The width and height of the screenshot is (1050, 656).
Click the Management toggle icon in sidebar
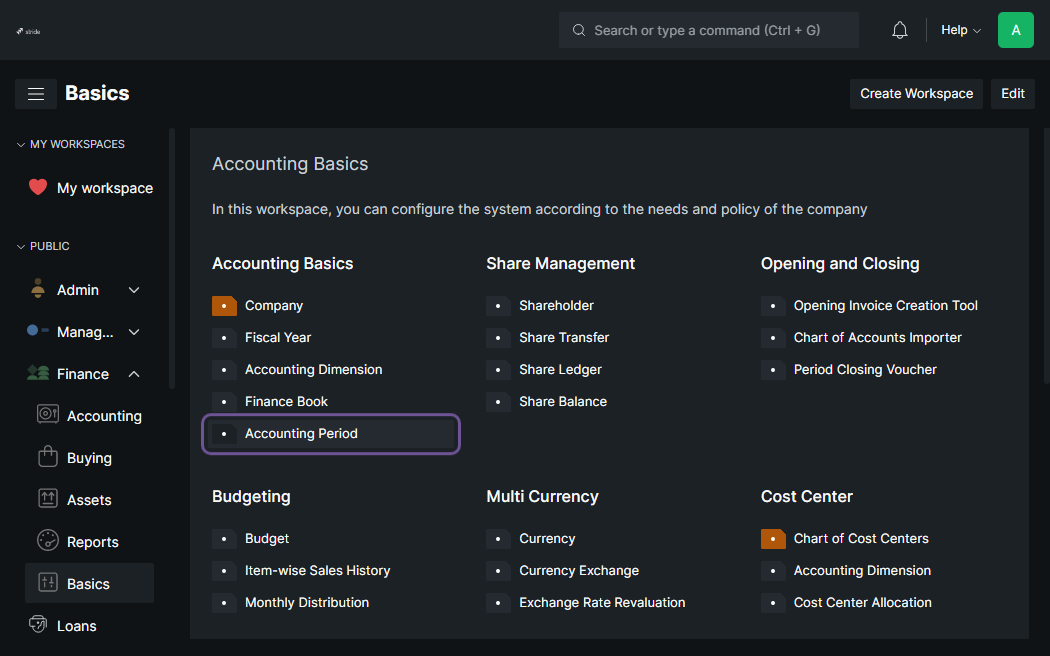[x=38, y=331]
